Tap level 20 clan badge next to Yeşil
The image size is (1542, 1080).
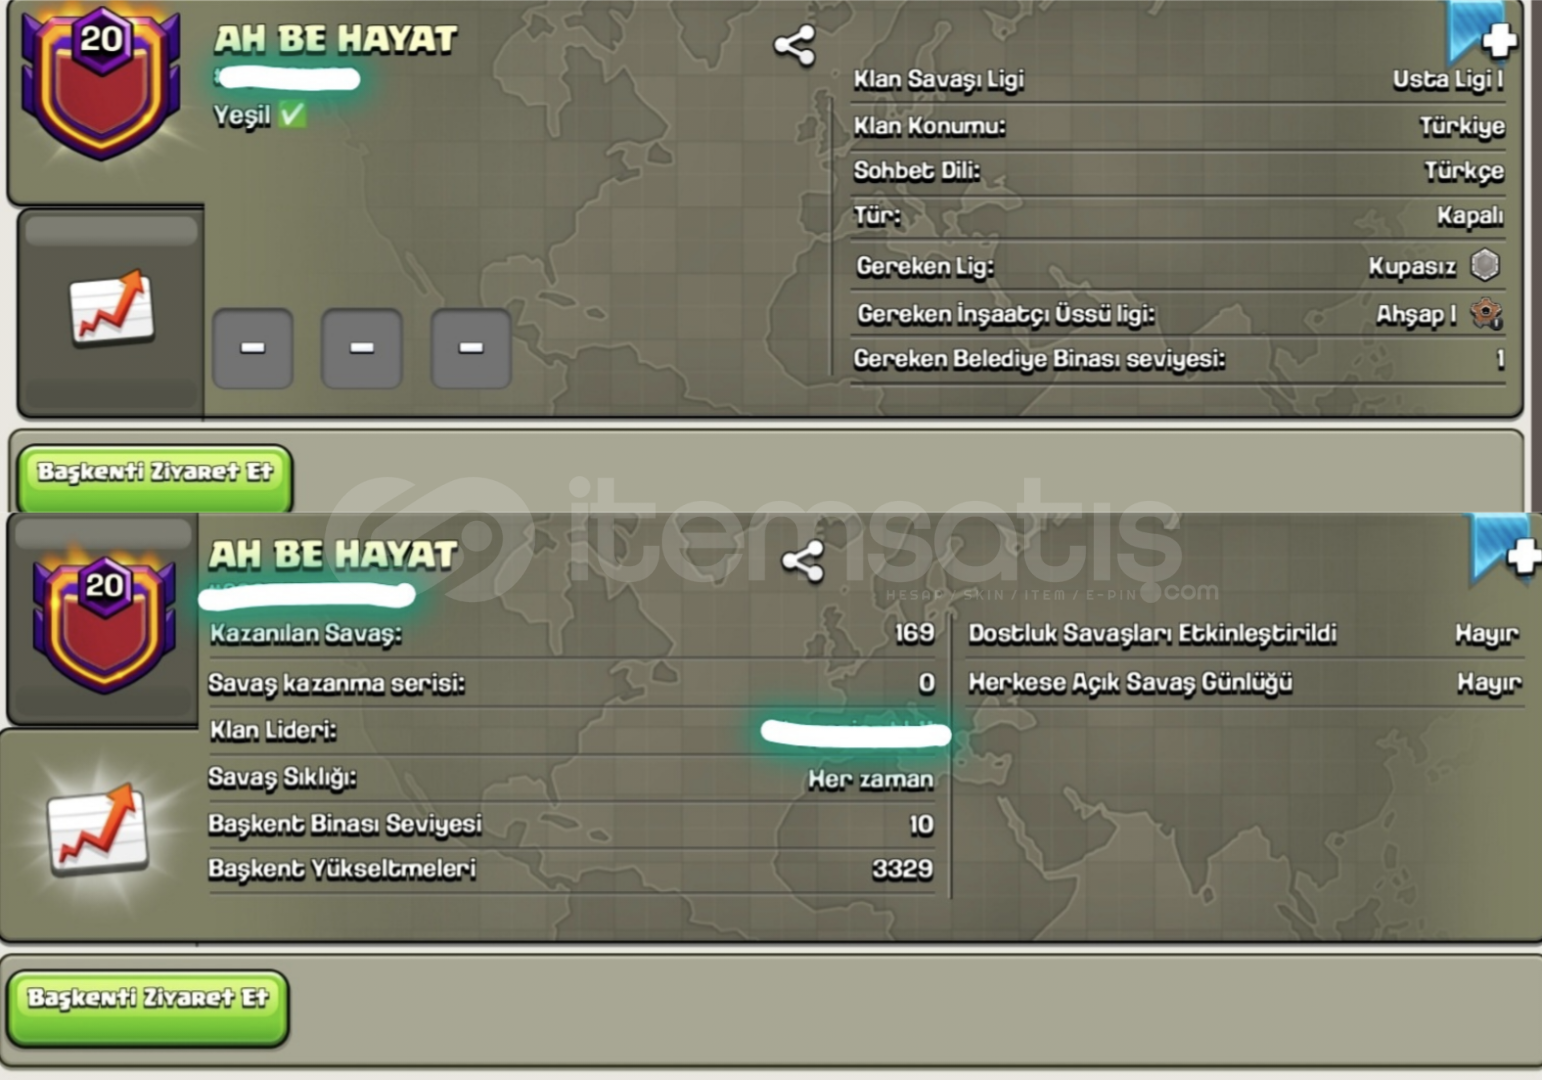[x=101, y=82]
